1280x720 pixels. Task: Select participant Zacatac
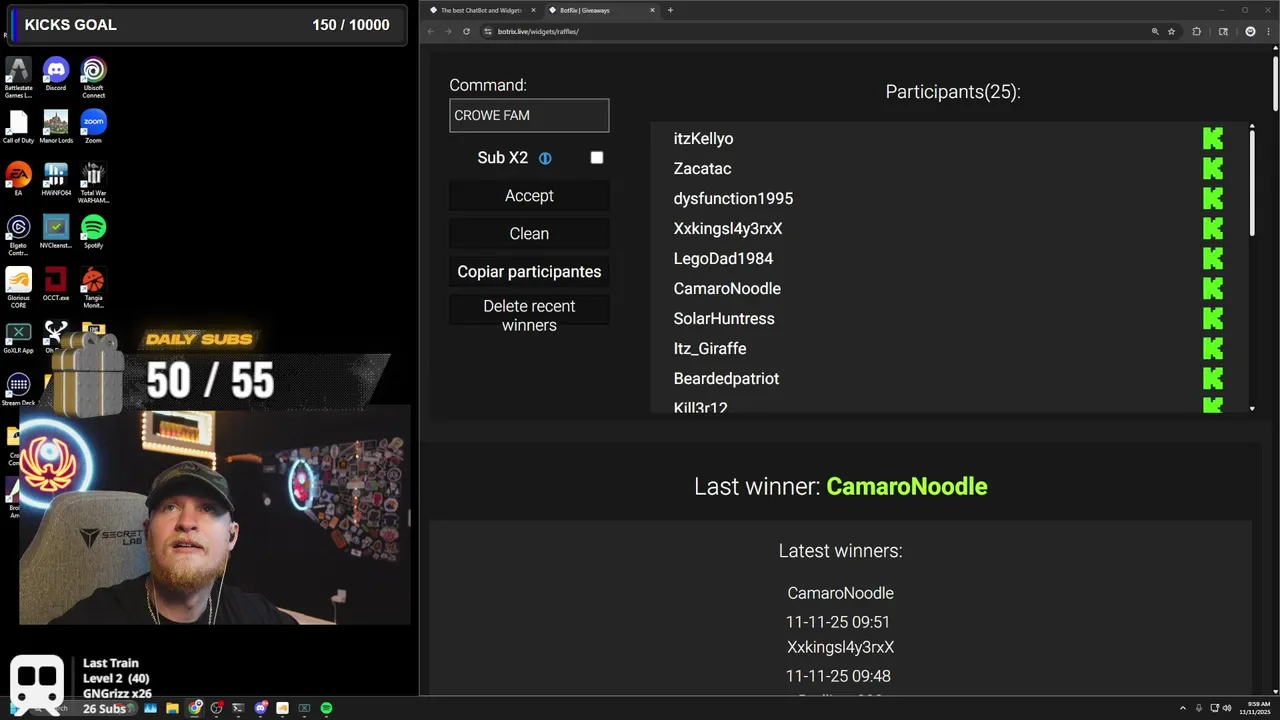coord(702,169)
